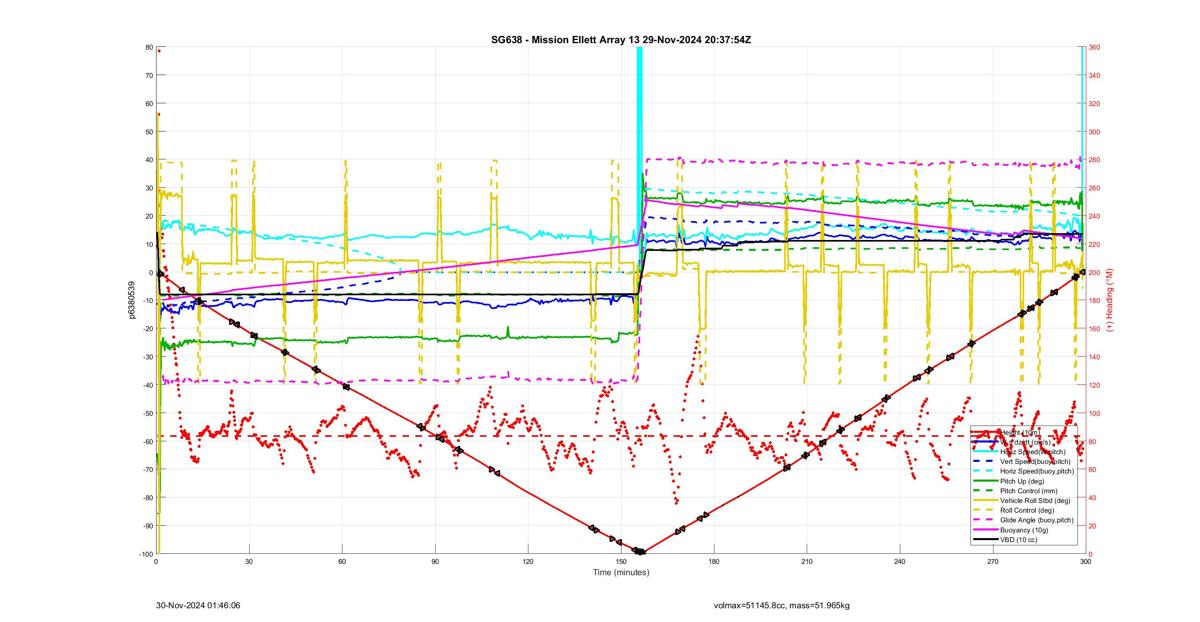The image size is (1200, 622).
Task: Click the x-axis tick label '30'
Action: point(249,562)
